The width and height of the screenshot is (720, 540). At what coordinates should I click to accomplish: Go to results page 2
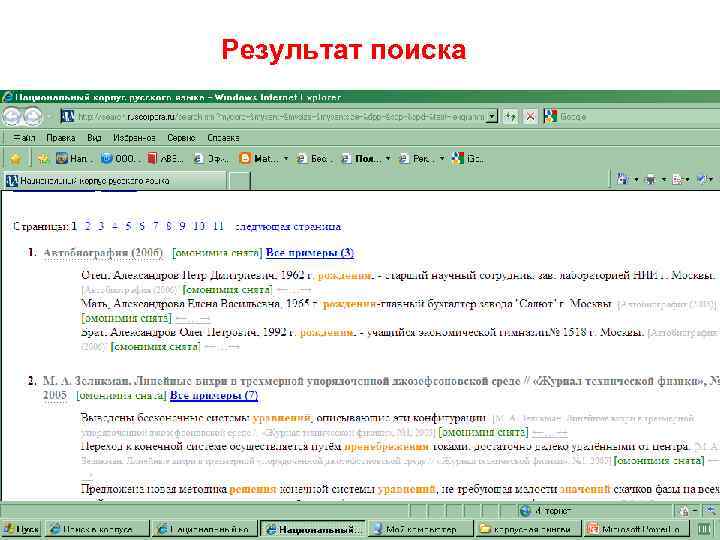point(88,226)
